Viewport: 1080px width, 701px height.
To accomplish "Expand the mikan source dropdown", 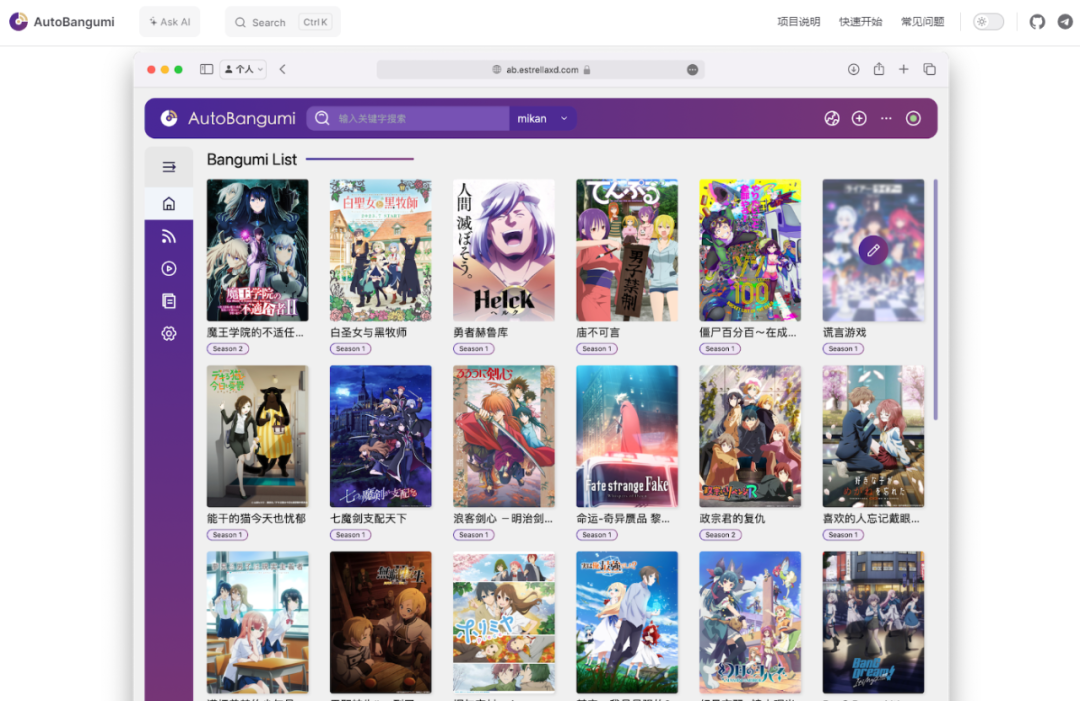I will pos(543,118).
